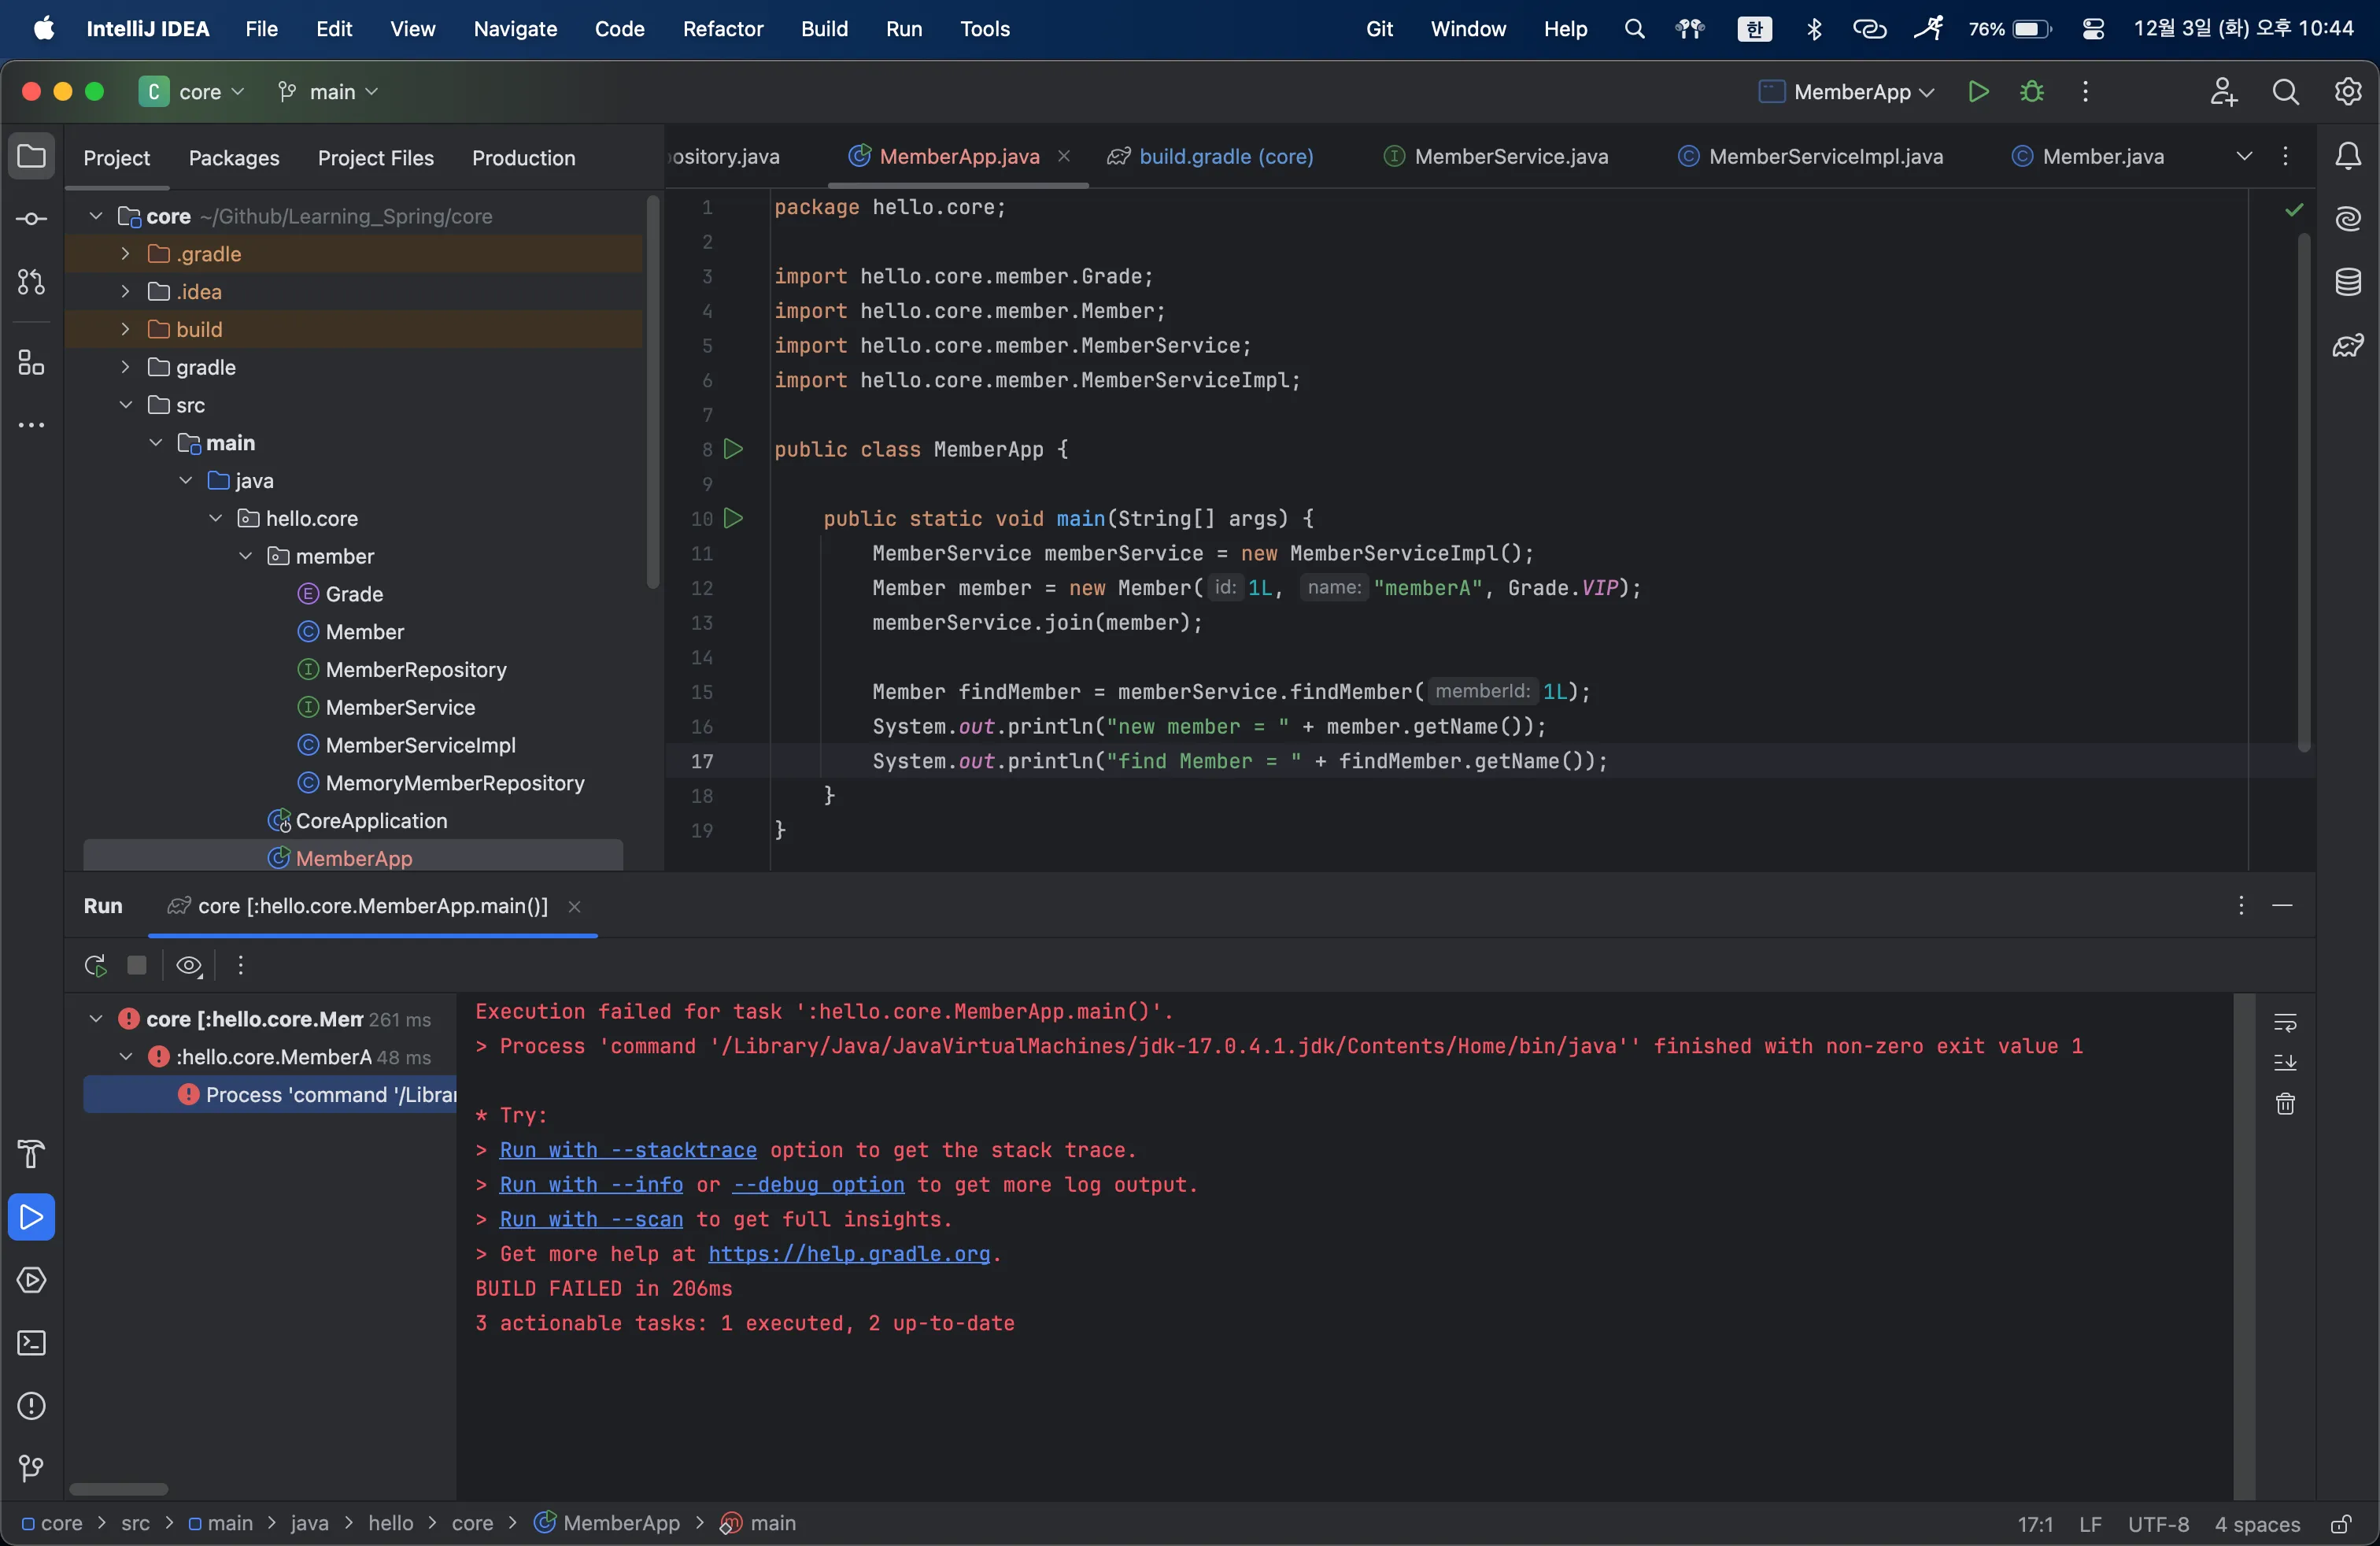The height and width of the screenshot is (1546, 2380).
Task: Open macOS Spotlight search in menu bar
Action: [1634, 29]
